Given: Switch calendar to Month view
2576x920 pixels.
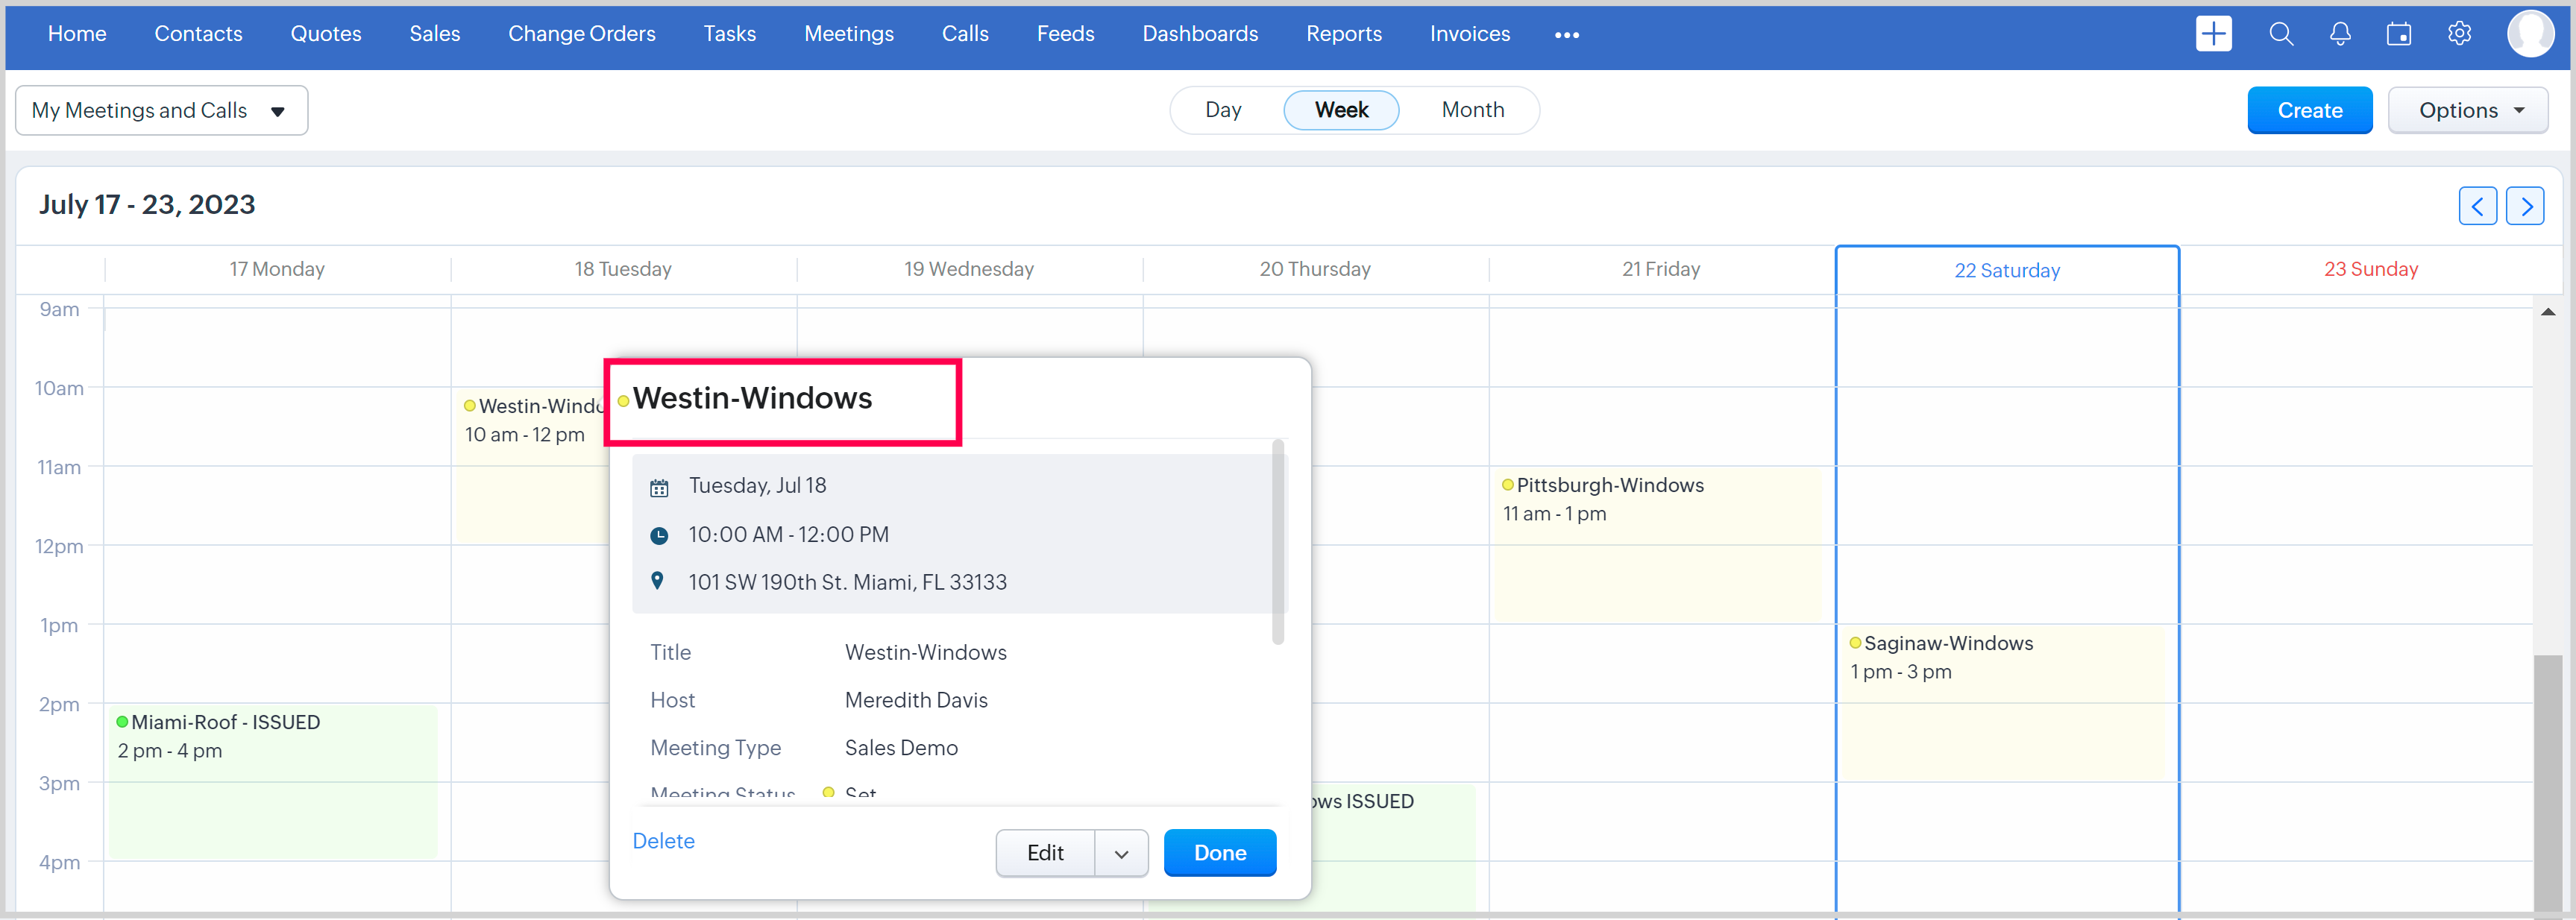Looking at the screenshot, I should 1472,110.
